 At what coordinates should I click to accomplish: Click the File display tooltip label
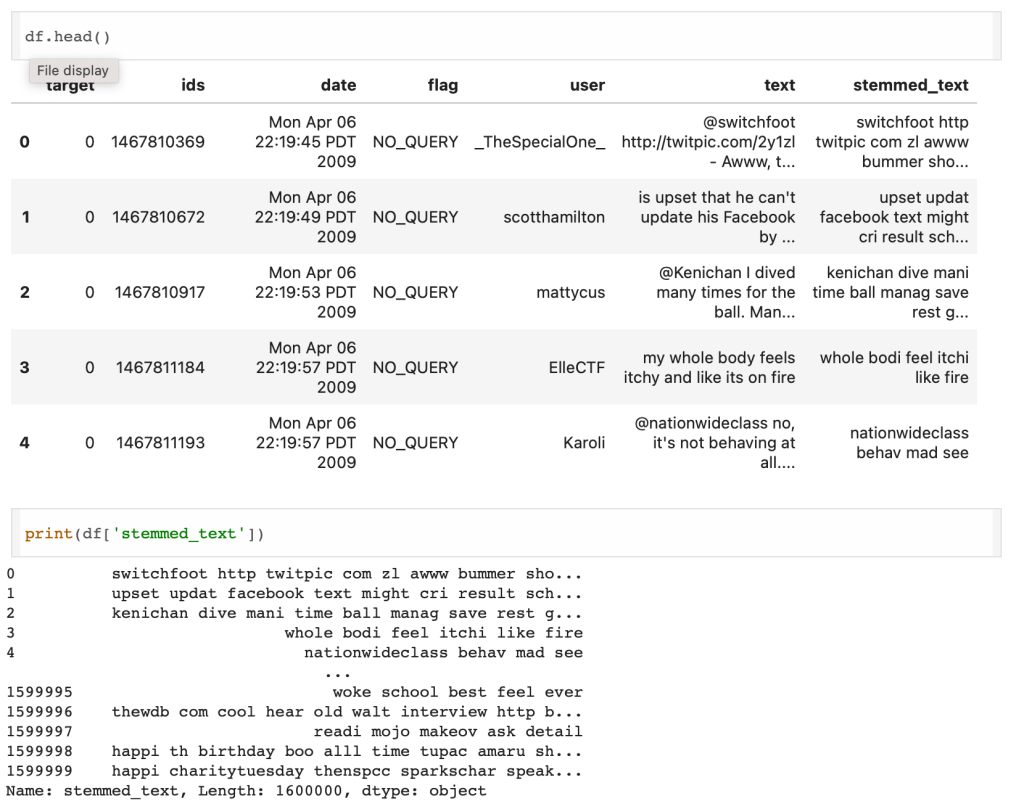(73, 71)
